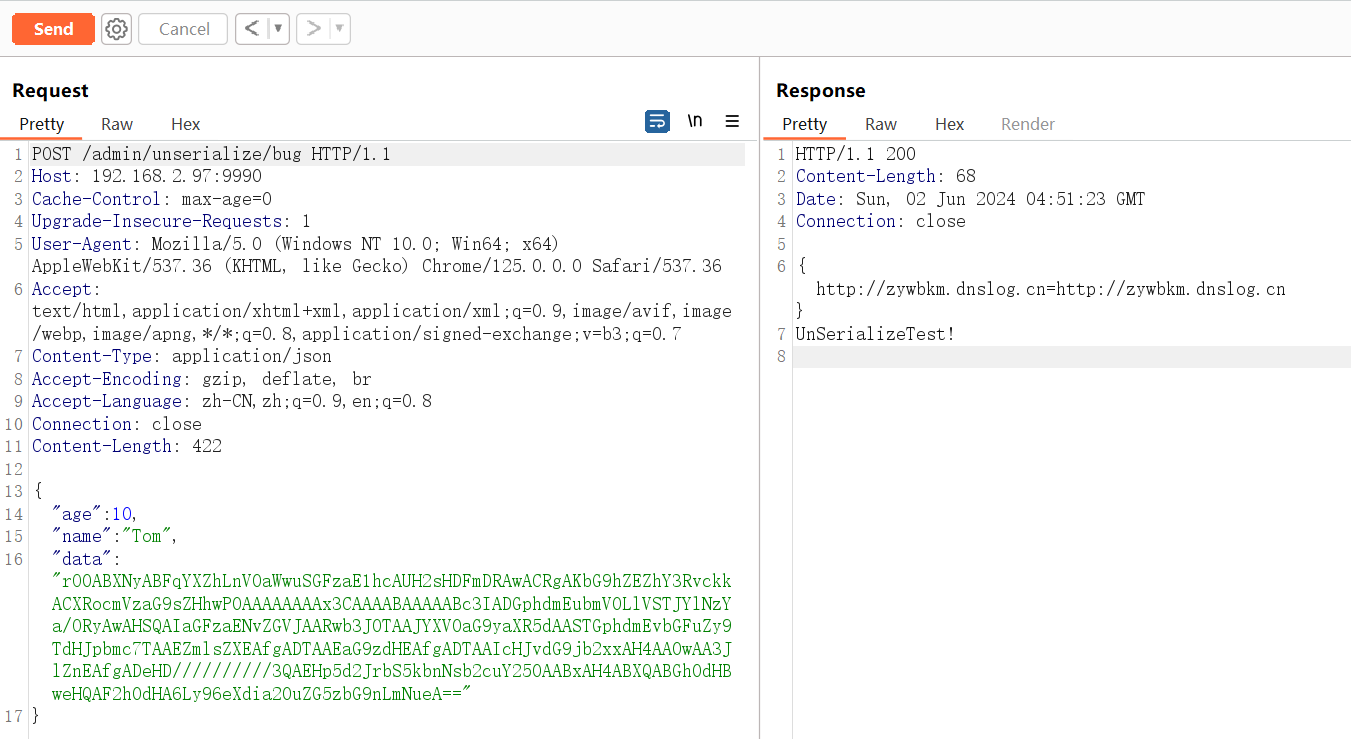Click the Date header in response
This screenshot has width=1351, height=739.
click(970, 199)
